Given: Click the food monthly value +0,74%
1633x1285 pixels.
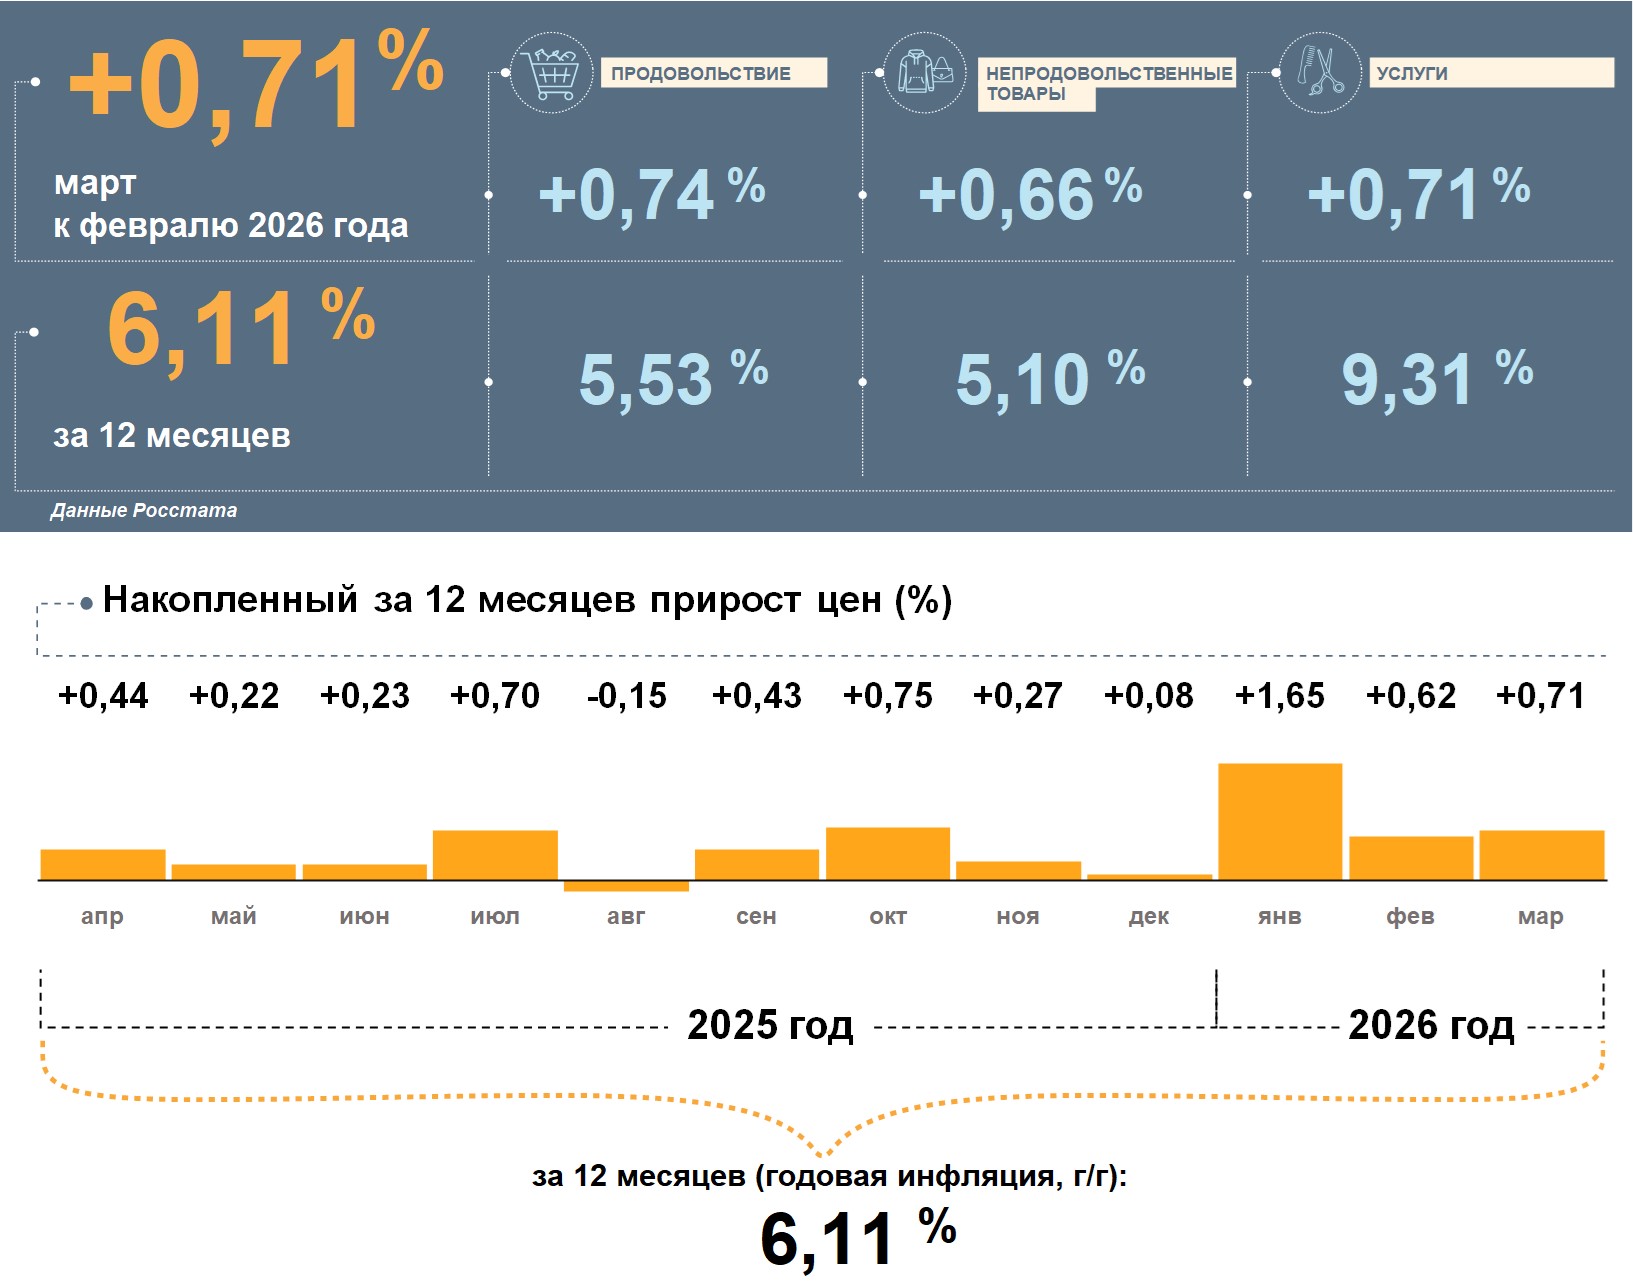Looking at the screenshot, I should pos(651,194).
